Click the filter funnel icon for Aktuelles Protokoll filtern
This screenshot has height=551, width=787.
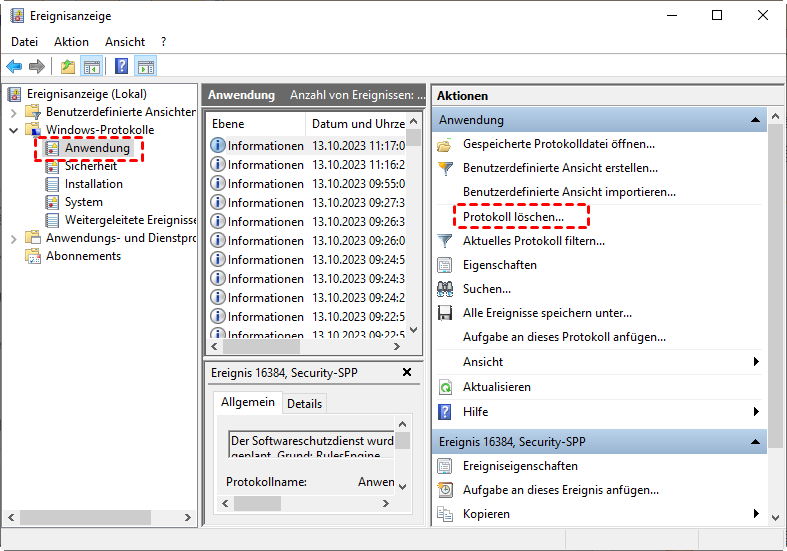tap(445, 241)
